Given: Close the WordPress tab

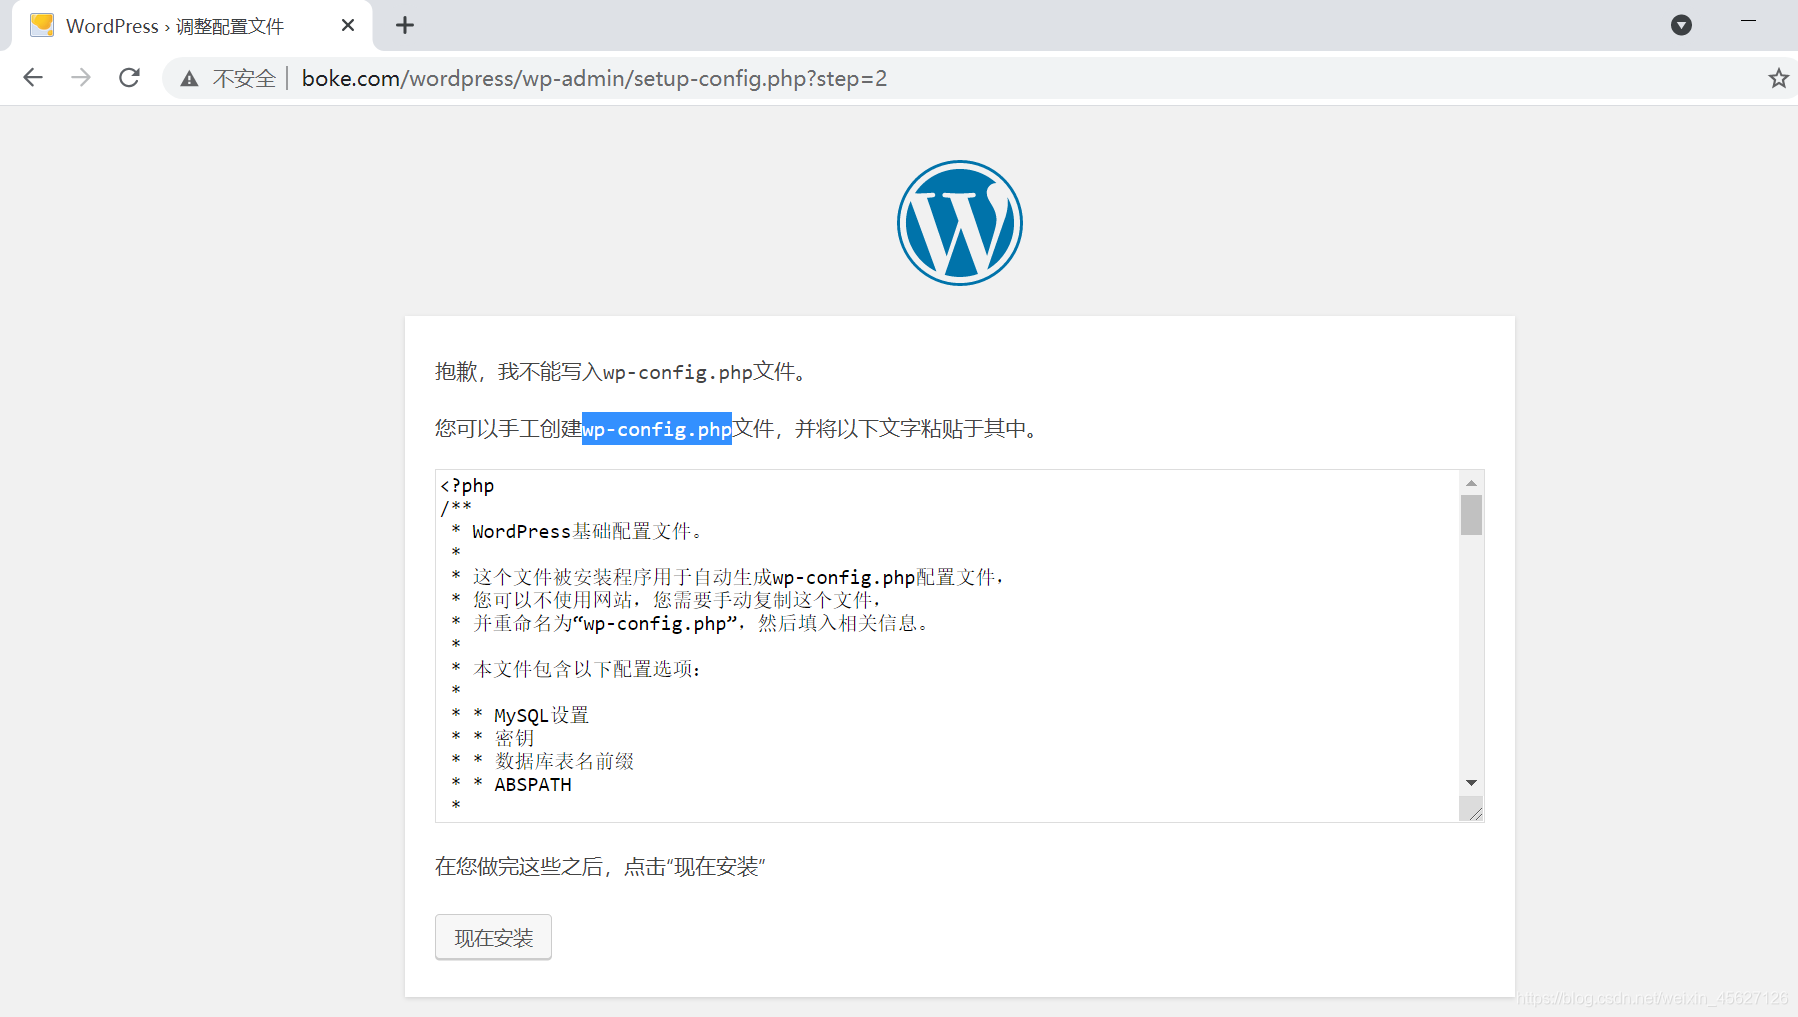Looking at the screenshot, I should pos(348,25).
